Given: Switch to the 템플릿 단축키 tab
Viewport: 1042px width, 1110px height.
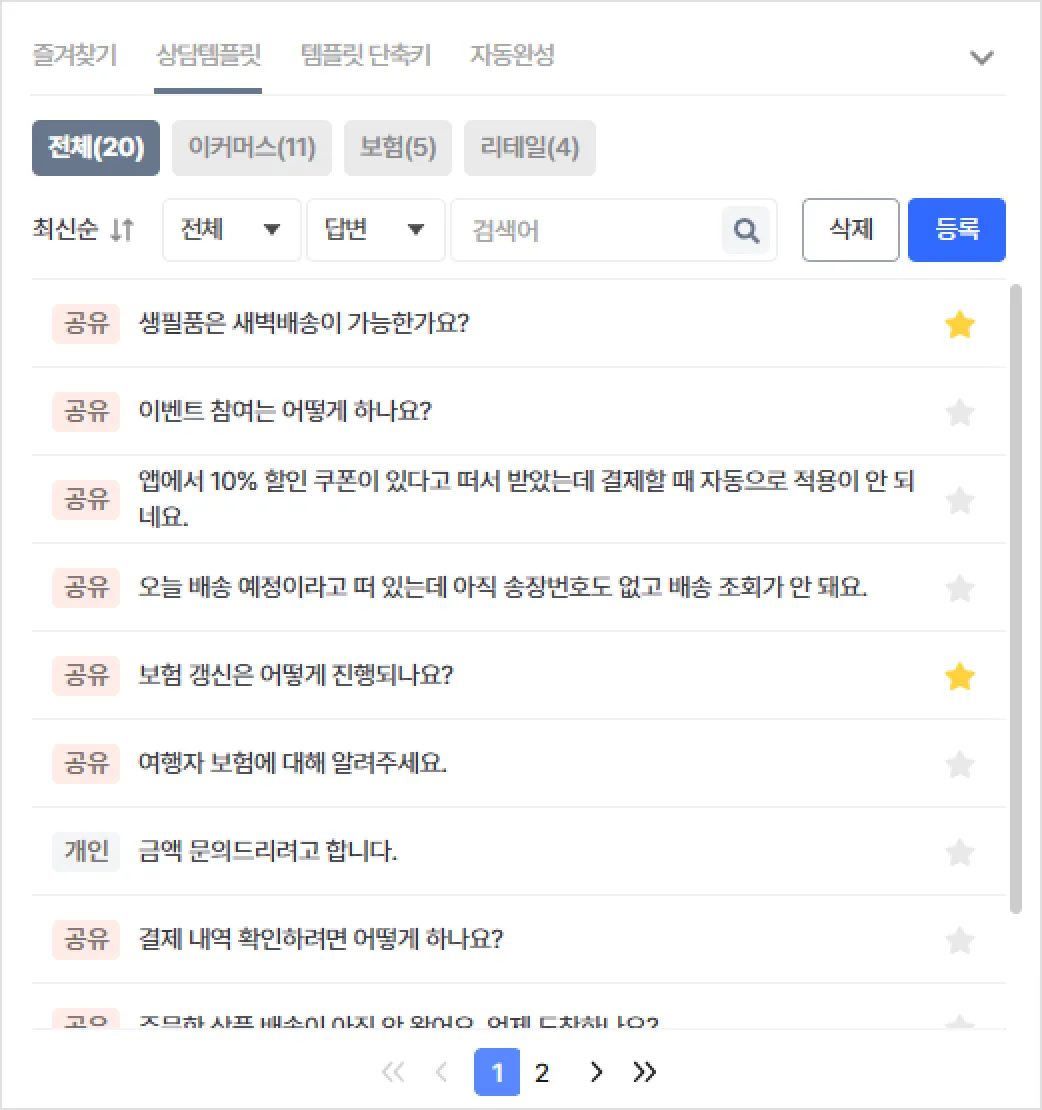Looking at the screenshot, I should click(x=366, y=55).
